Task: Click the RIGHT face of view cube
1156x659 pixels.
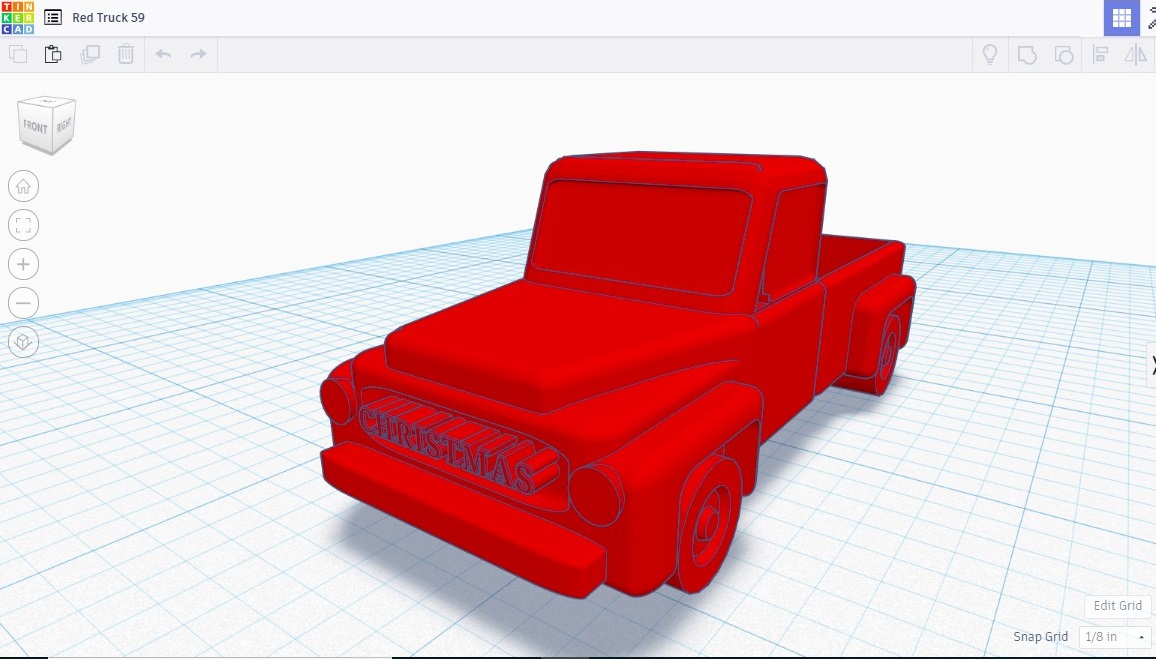Action: click(64, 124)
